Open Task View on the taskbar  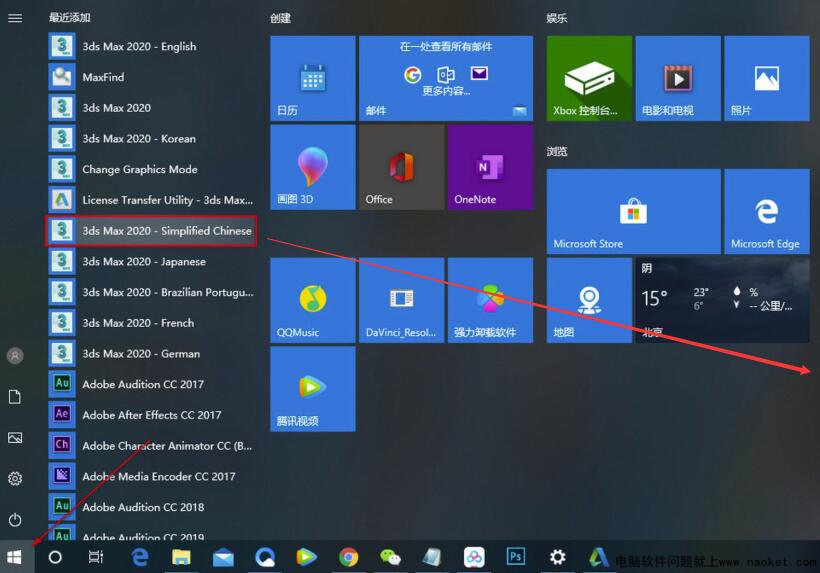96,557
